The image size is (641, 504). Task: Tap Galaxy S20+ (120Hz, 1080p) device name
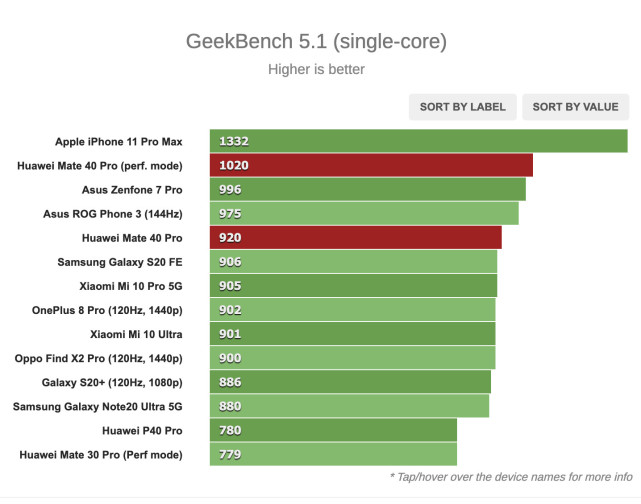[112, 383]
